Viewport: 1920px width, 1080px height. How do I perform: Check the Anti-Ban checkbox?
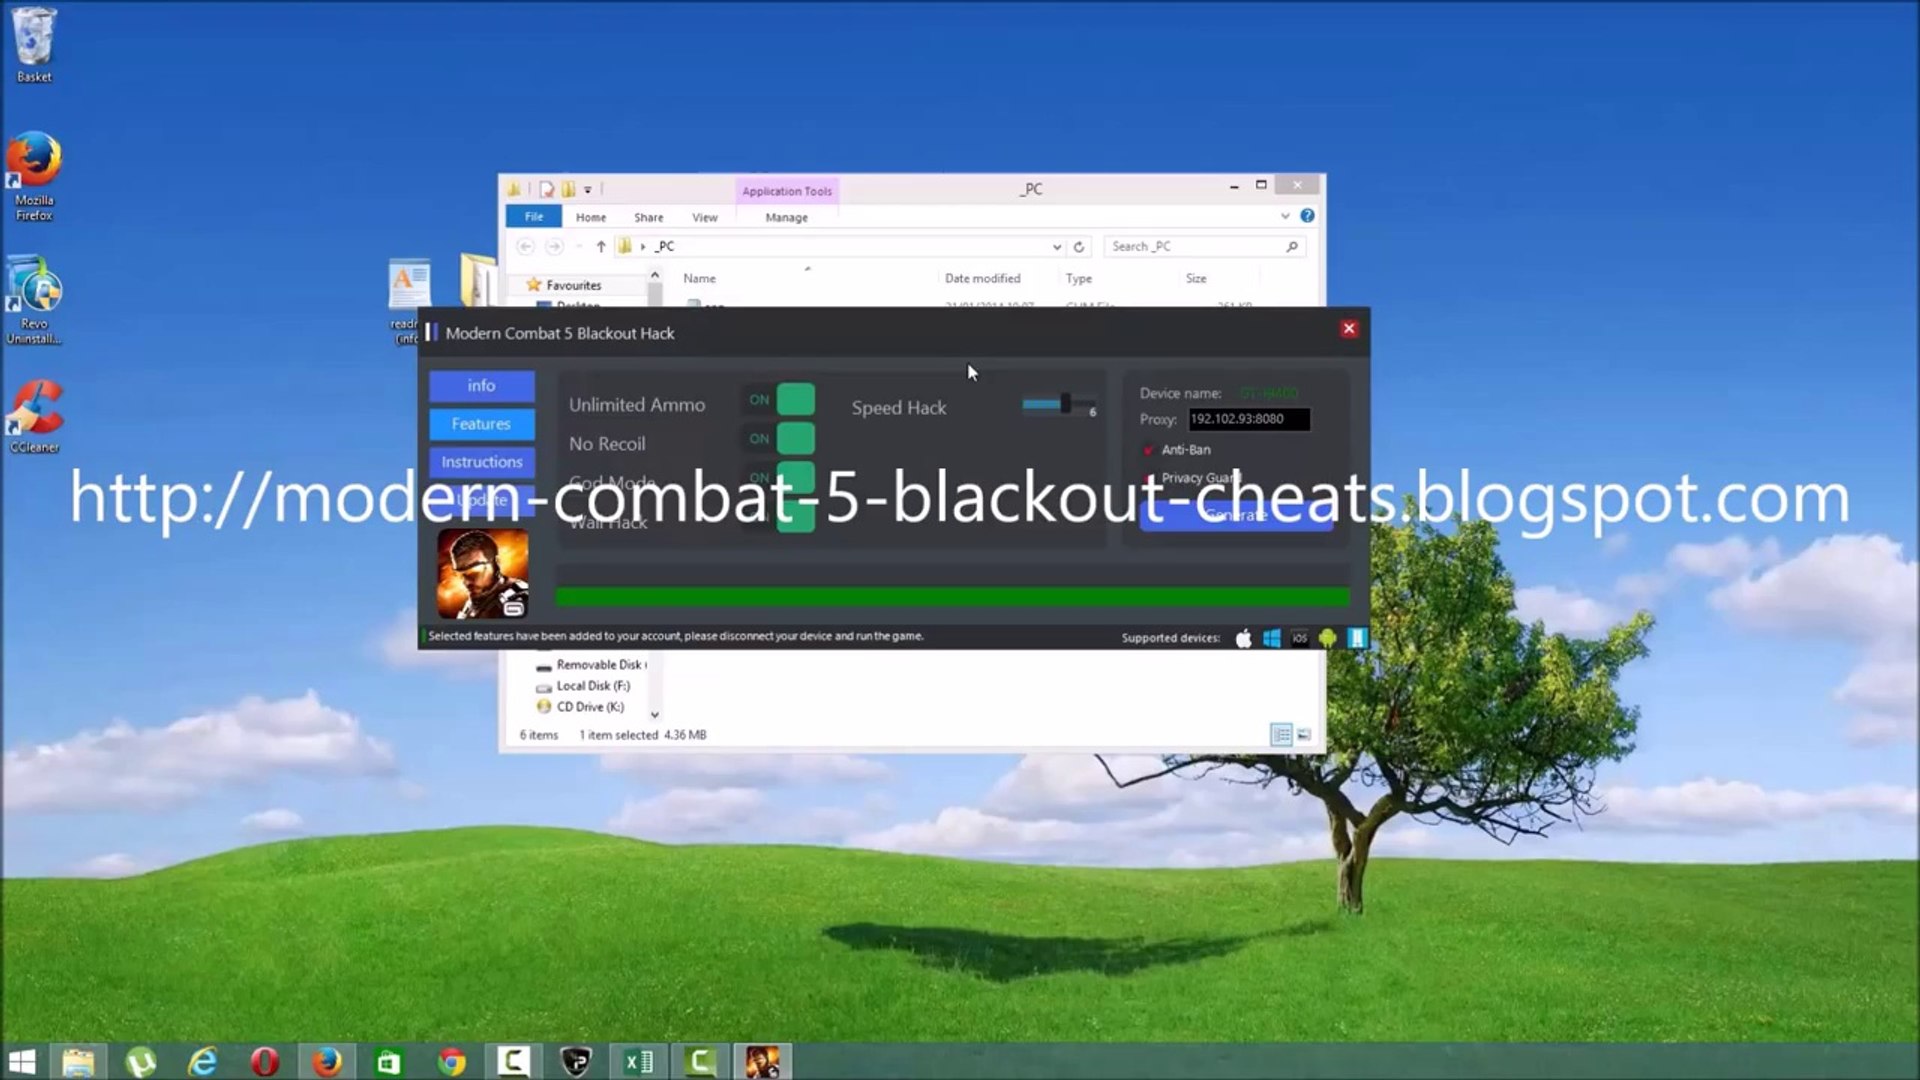coord(1148,450)
